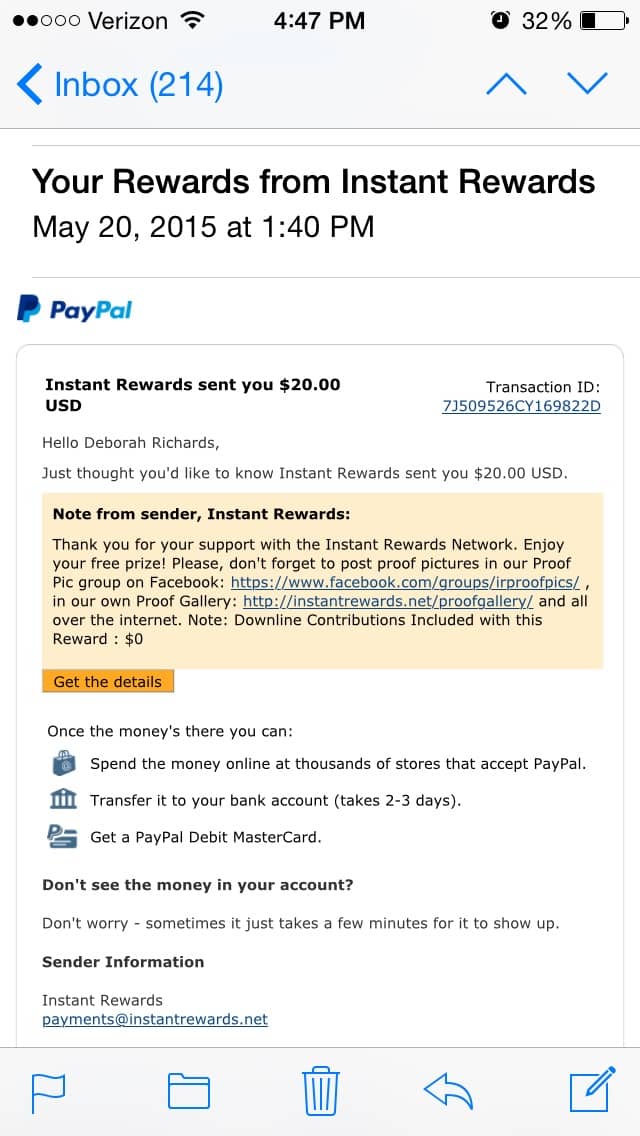Tap payments@instantrewards.net email address

coord(155,1019)
